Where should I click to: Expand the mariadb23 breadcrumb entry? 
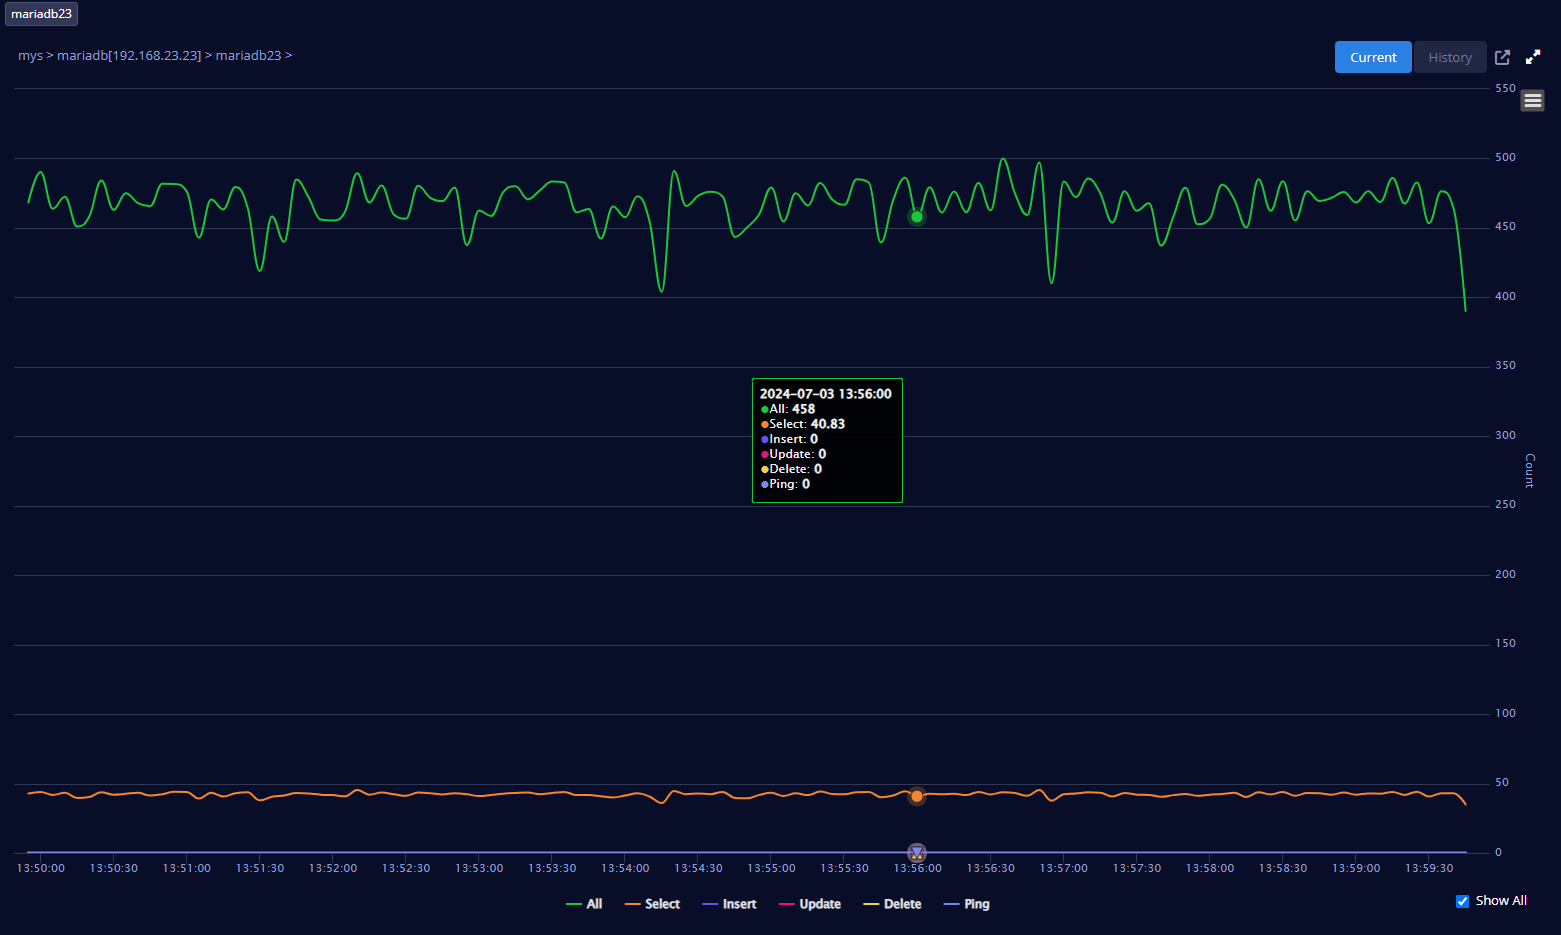(x=248, y=56)
